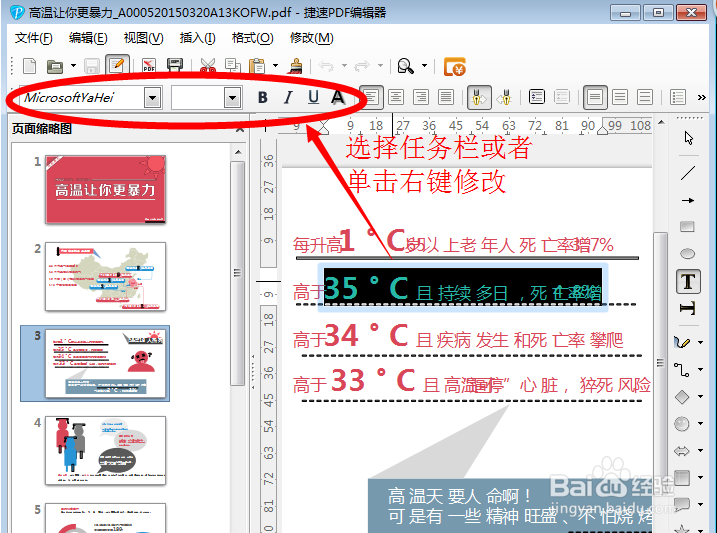Click the Paste clipboard icon

click(x=257, y=66)
